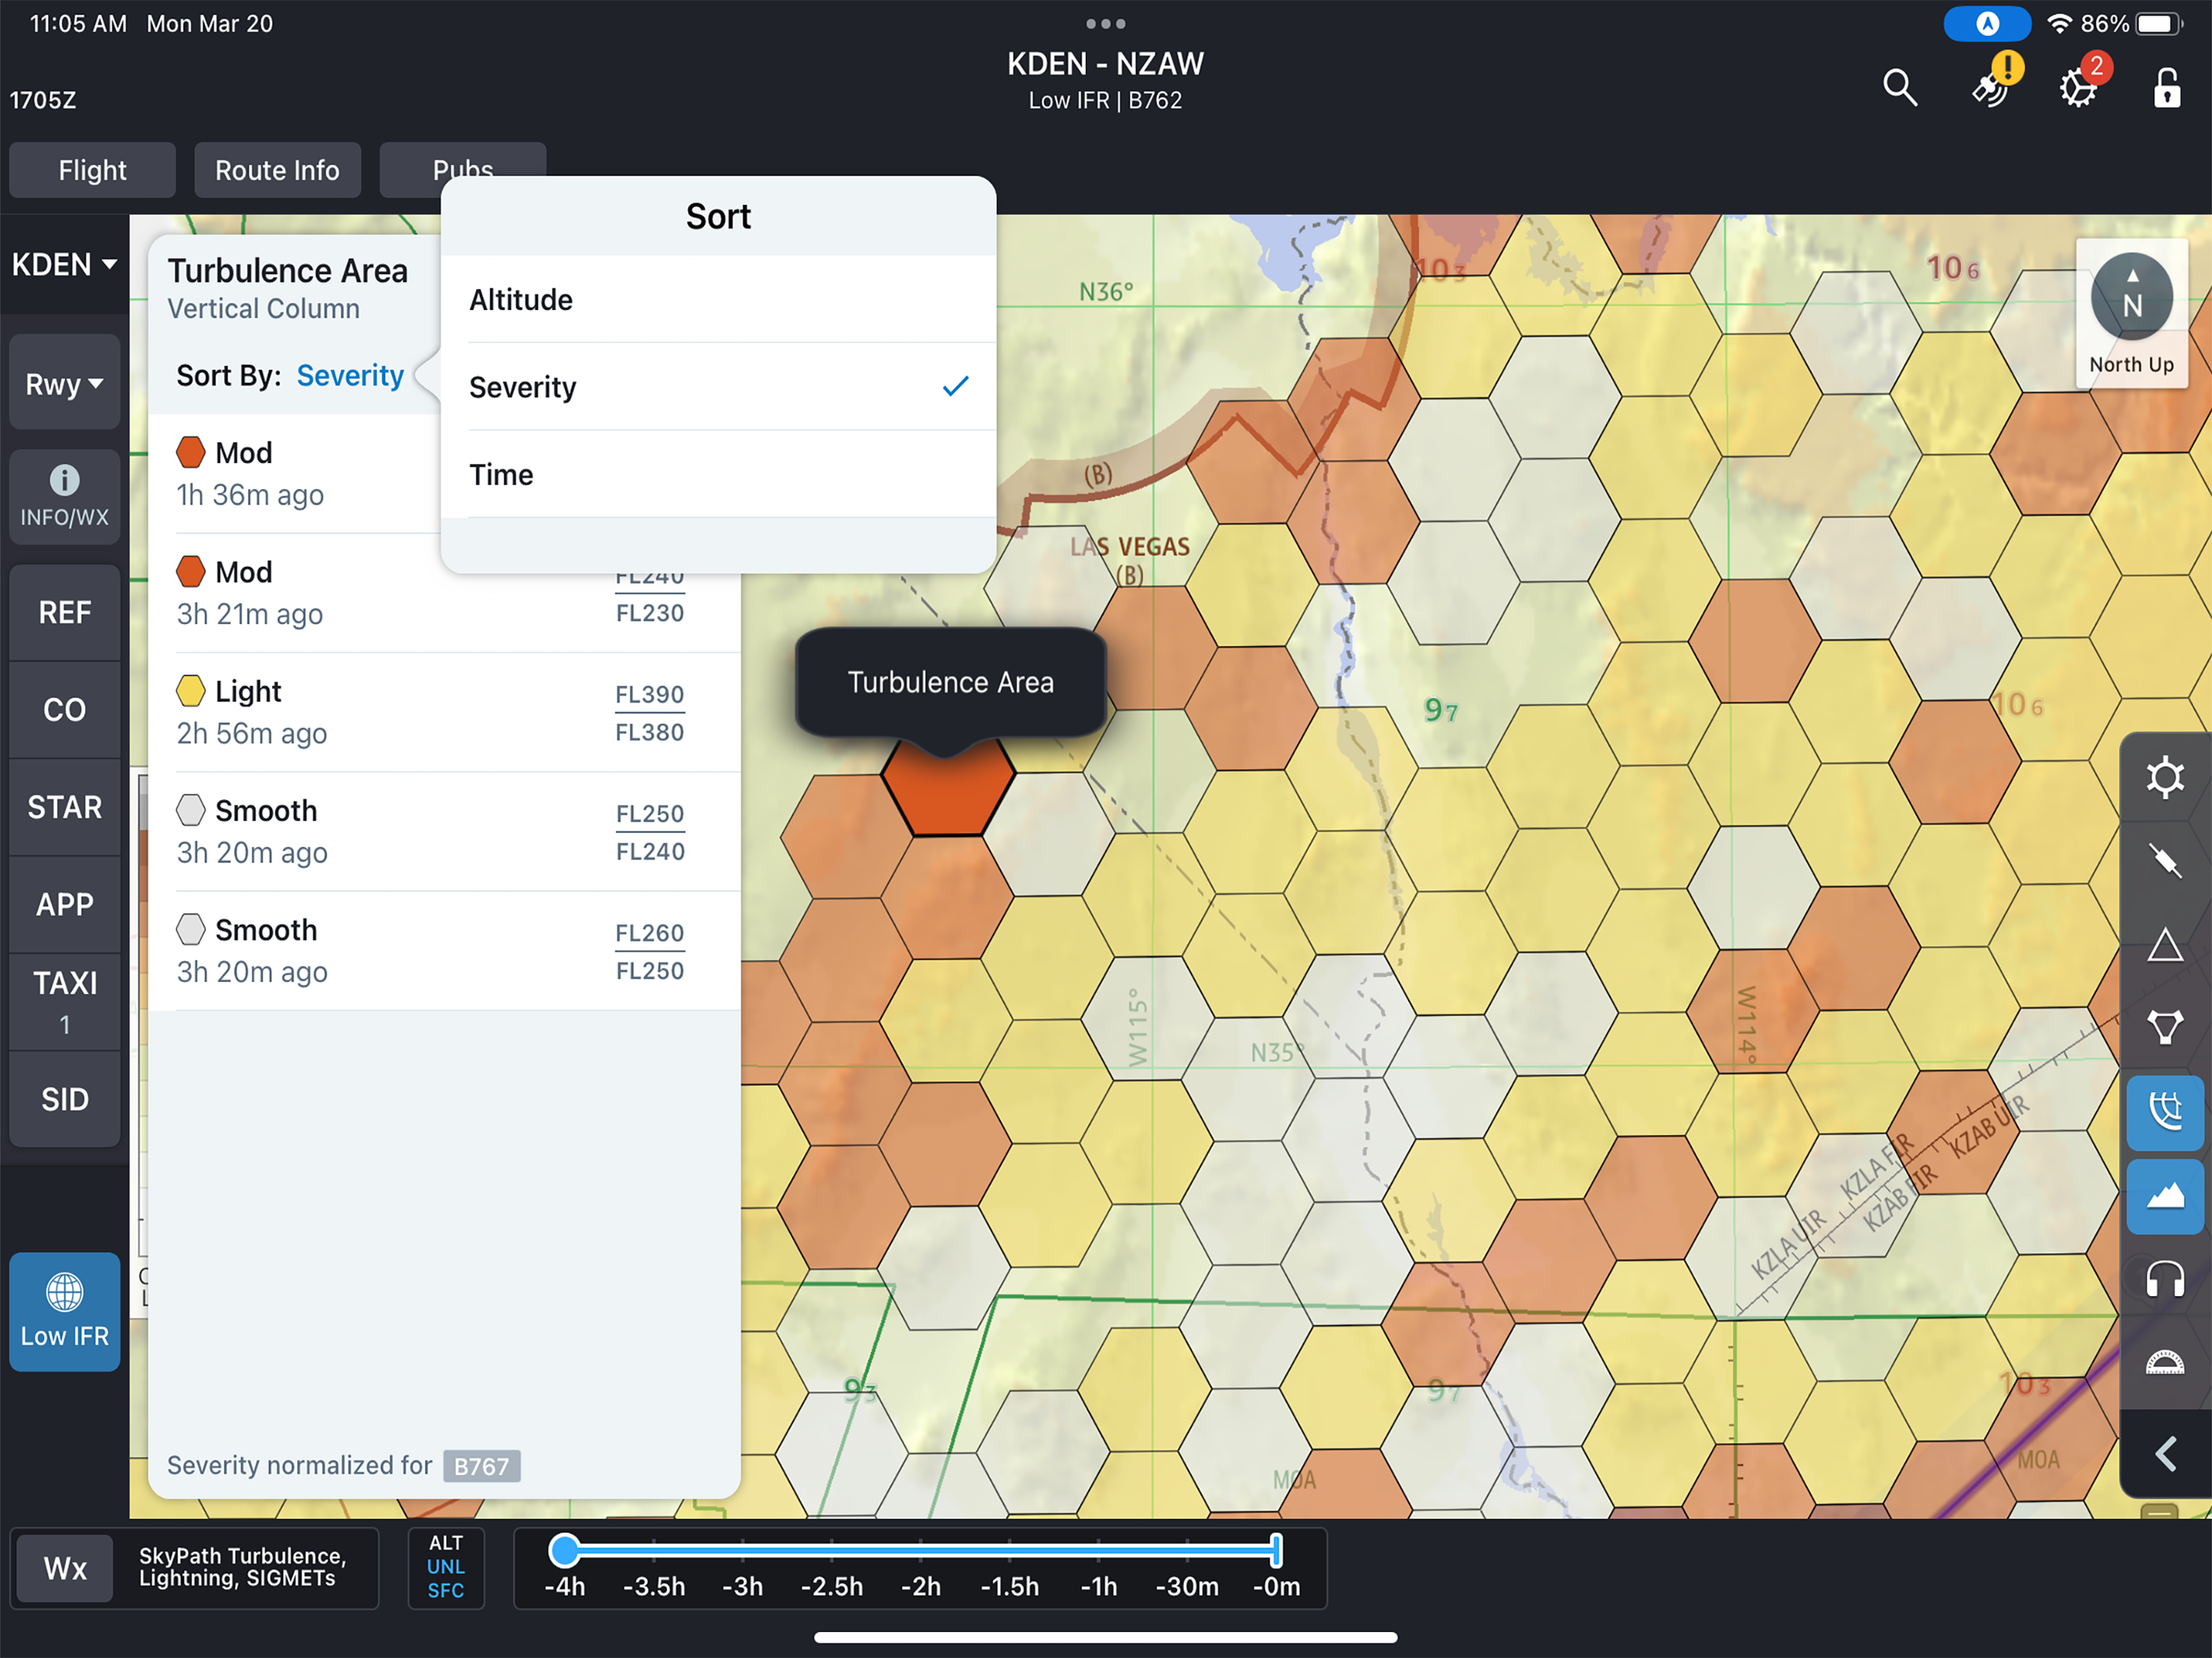
Task: Toggle the airspace map layer button
Action: (2164, 1112)
